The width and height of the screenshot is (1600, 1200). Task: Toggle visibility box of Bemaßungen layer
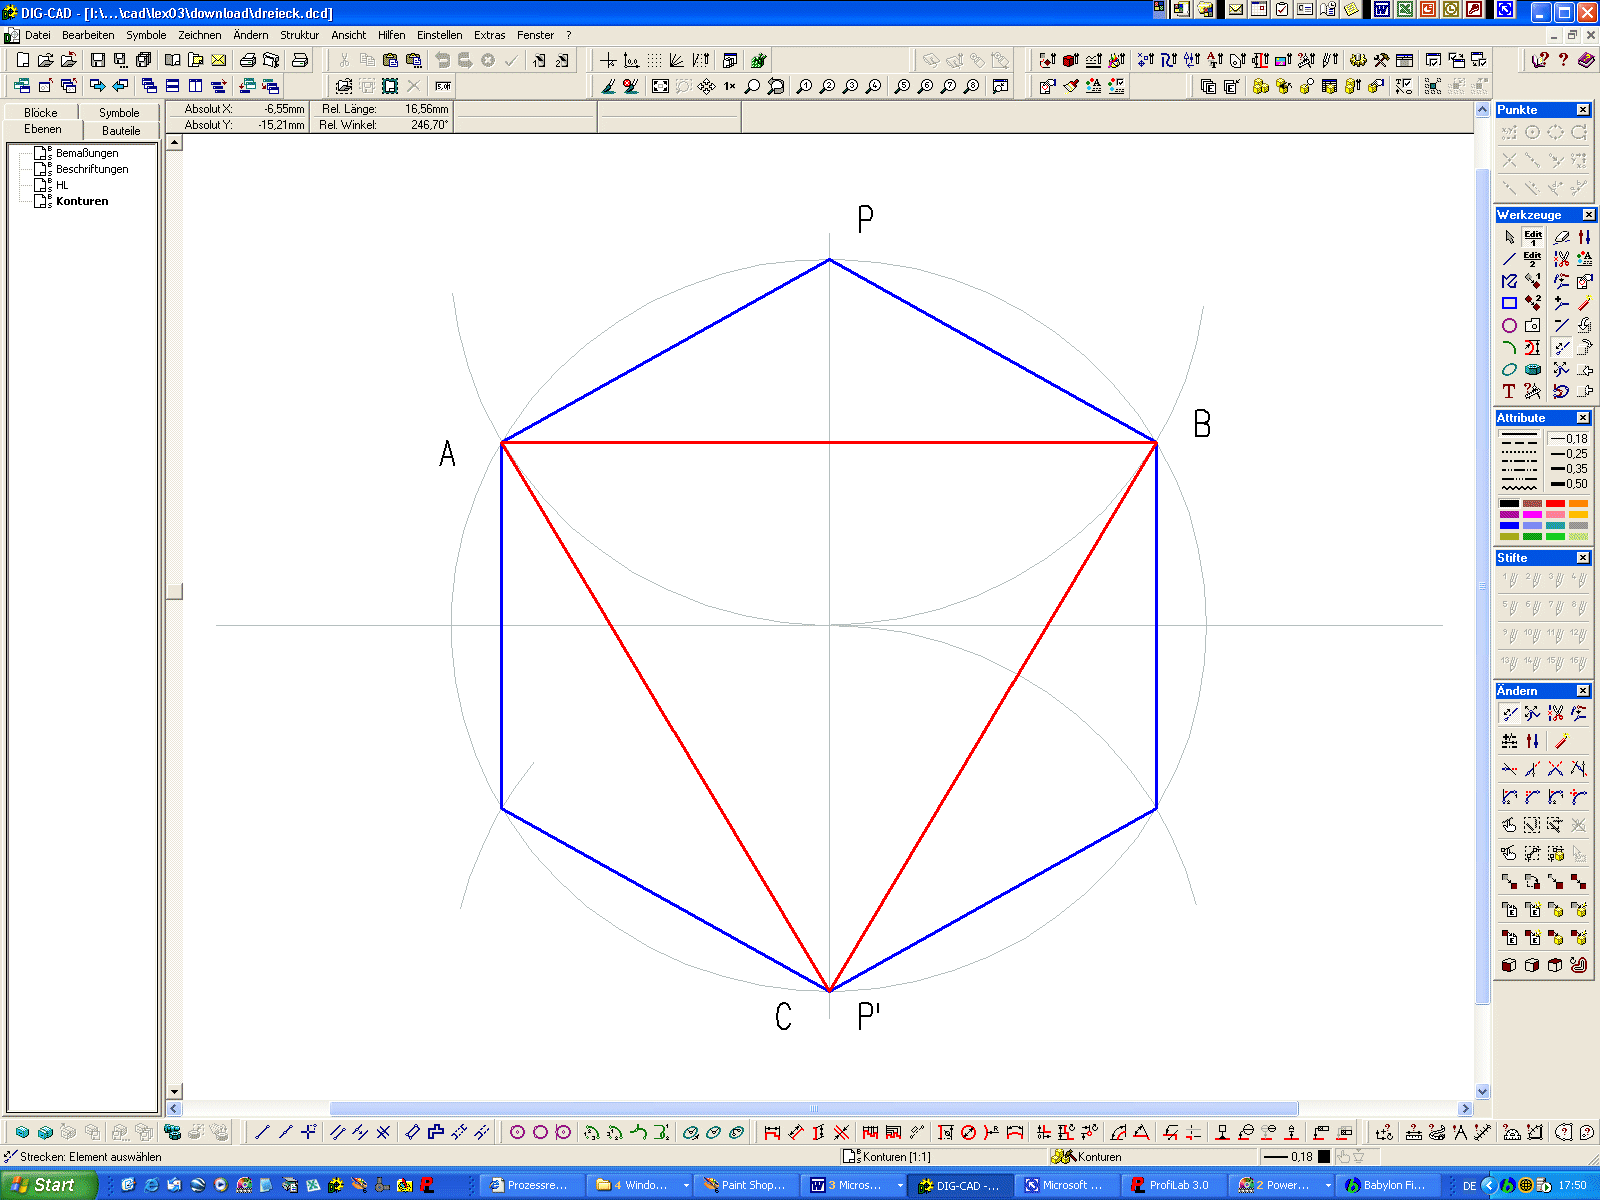click(41, 153)
